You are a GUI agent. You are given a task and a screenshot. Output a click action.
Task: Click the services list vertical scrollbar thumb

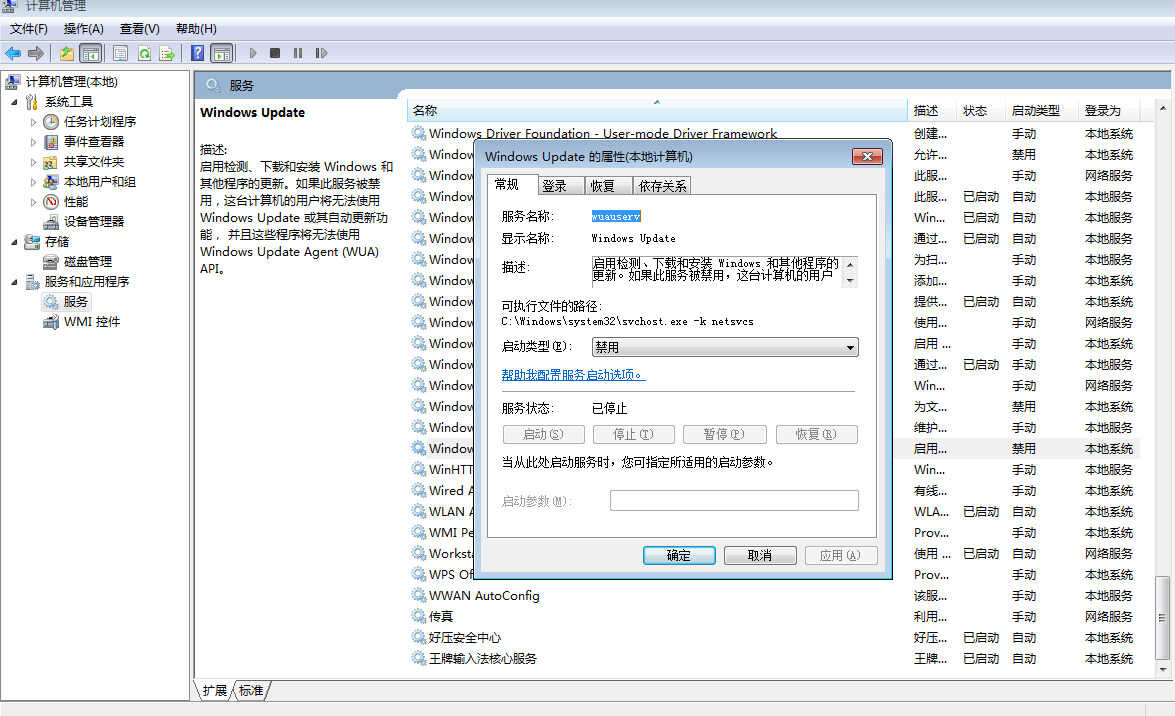tap(1162, 617)
